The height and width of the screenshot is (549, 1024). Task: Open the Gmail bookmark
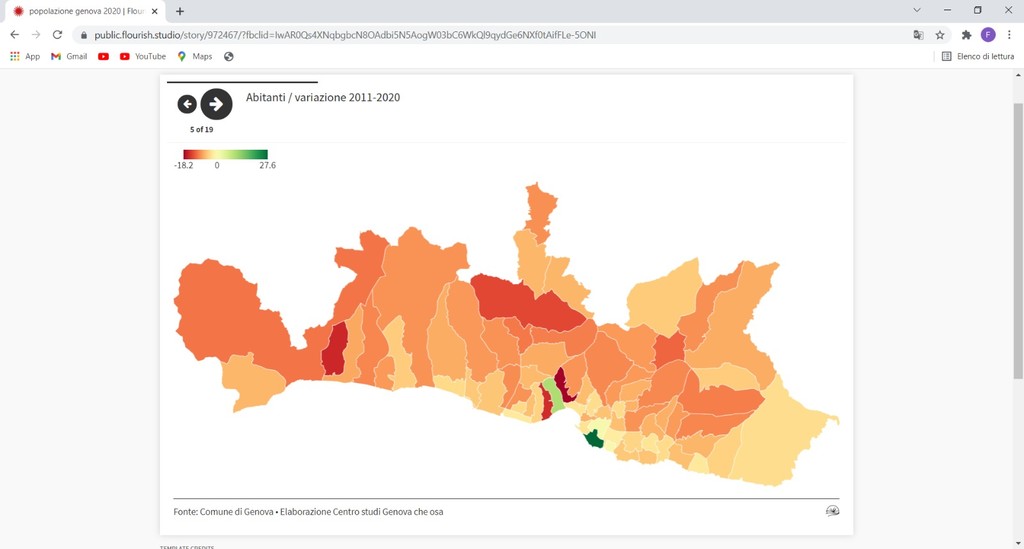coord(69,56)
